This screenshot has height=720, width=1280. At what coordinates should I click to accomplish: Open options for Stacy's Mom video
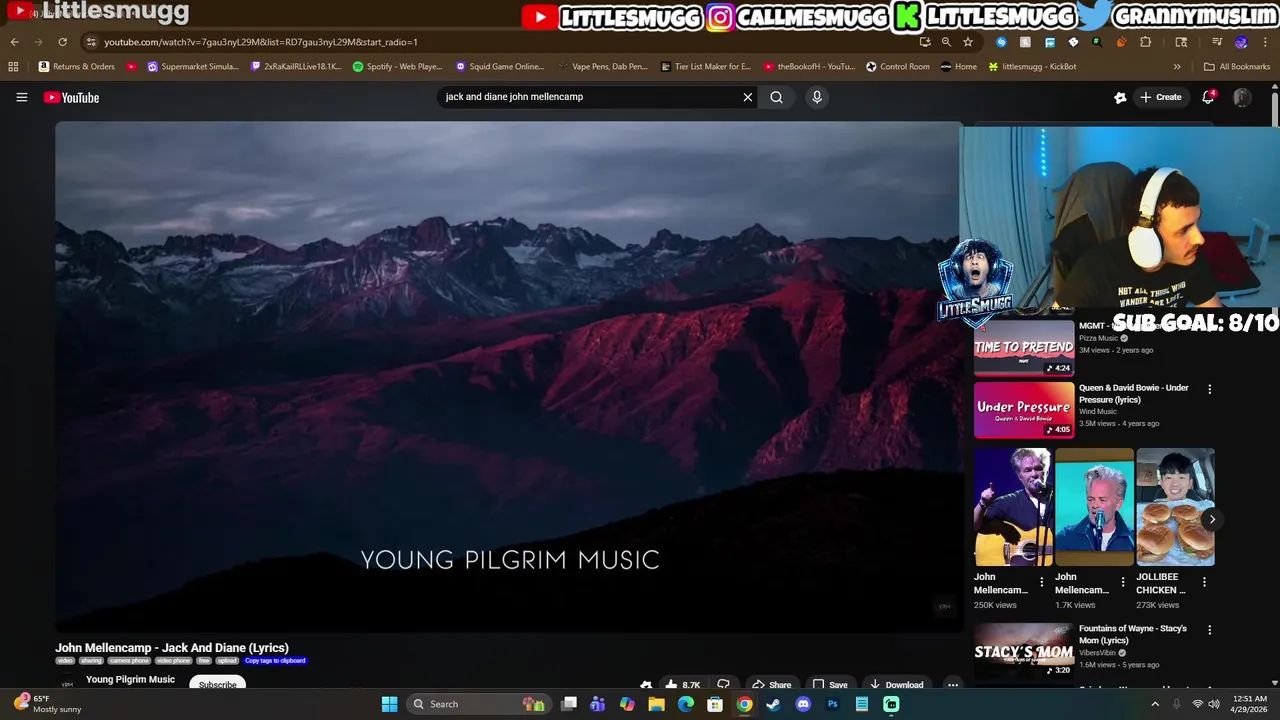point(1209,630)
